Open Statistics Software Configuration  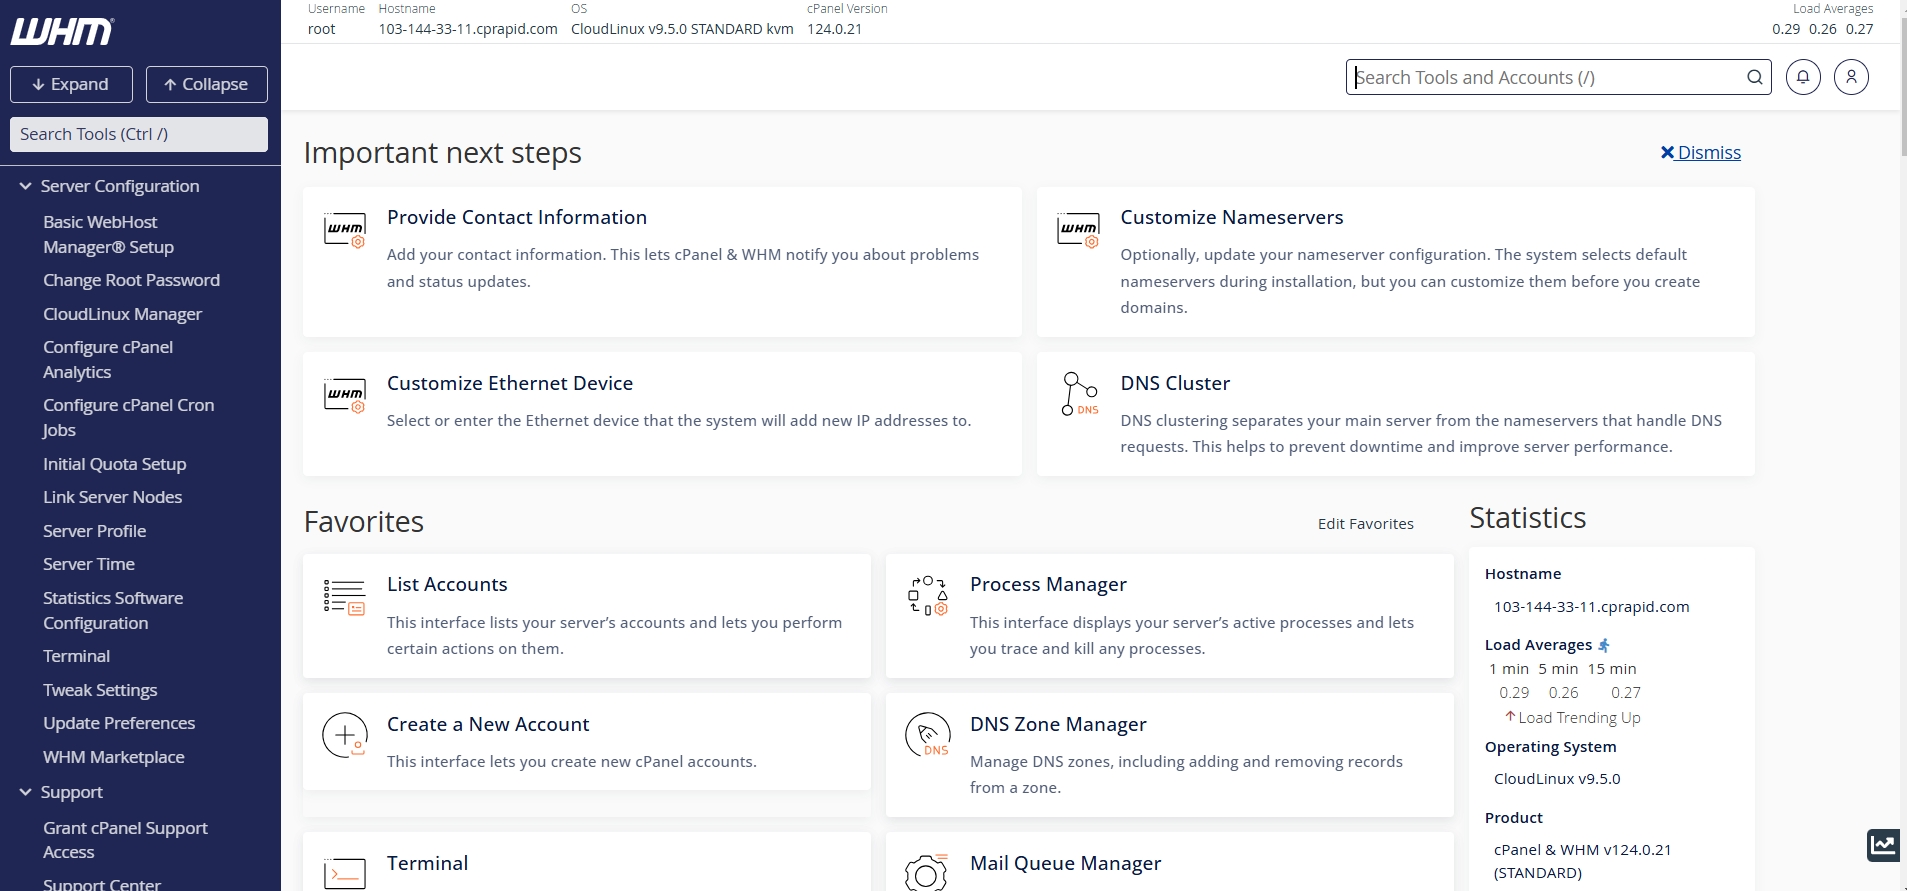pyautogui.click(x=113, y=610)
